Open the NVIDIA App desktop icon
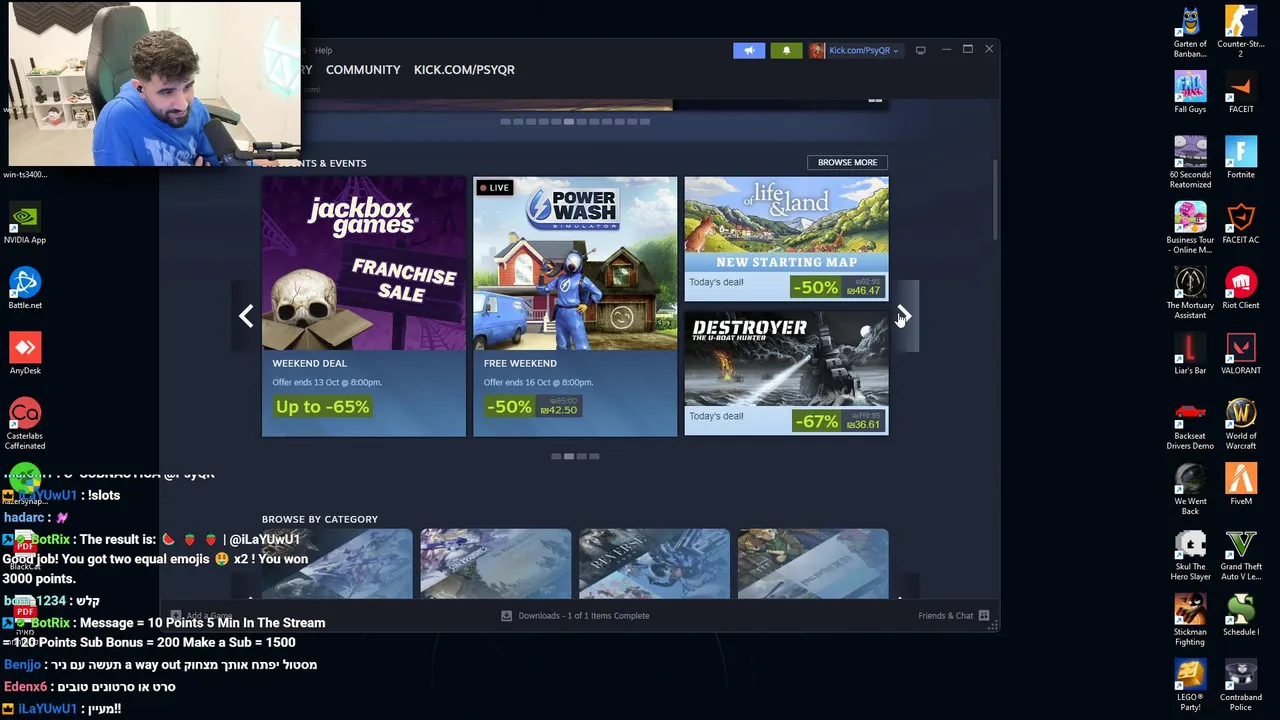 point(25,224)
